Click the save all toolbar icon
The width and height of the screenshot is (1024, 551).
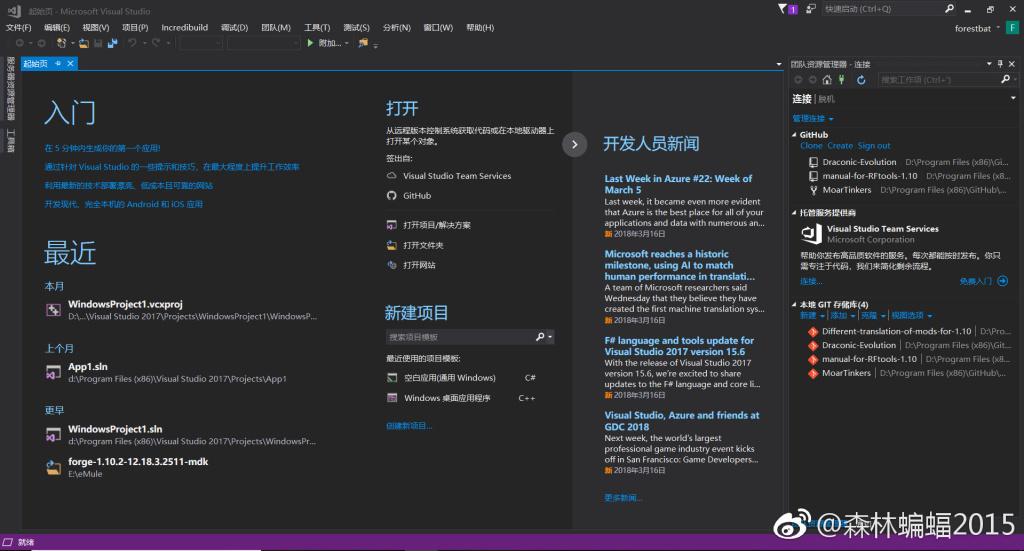pyautogui.click(x=112, y=43)
